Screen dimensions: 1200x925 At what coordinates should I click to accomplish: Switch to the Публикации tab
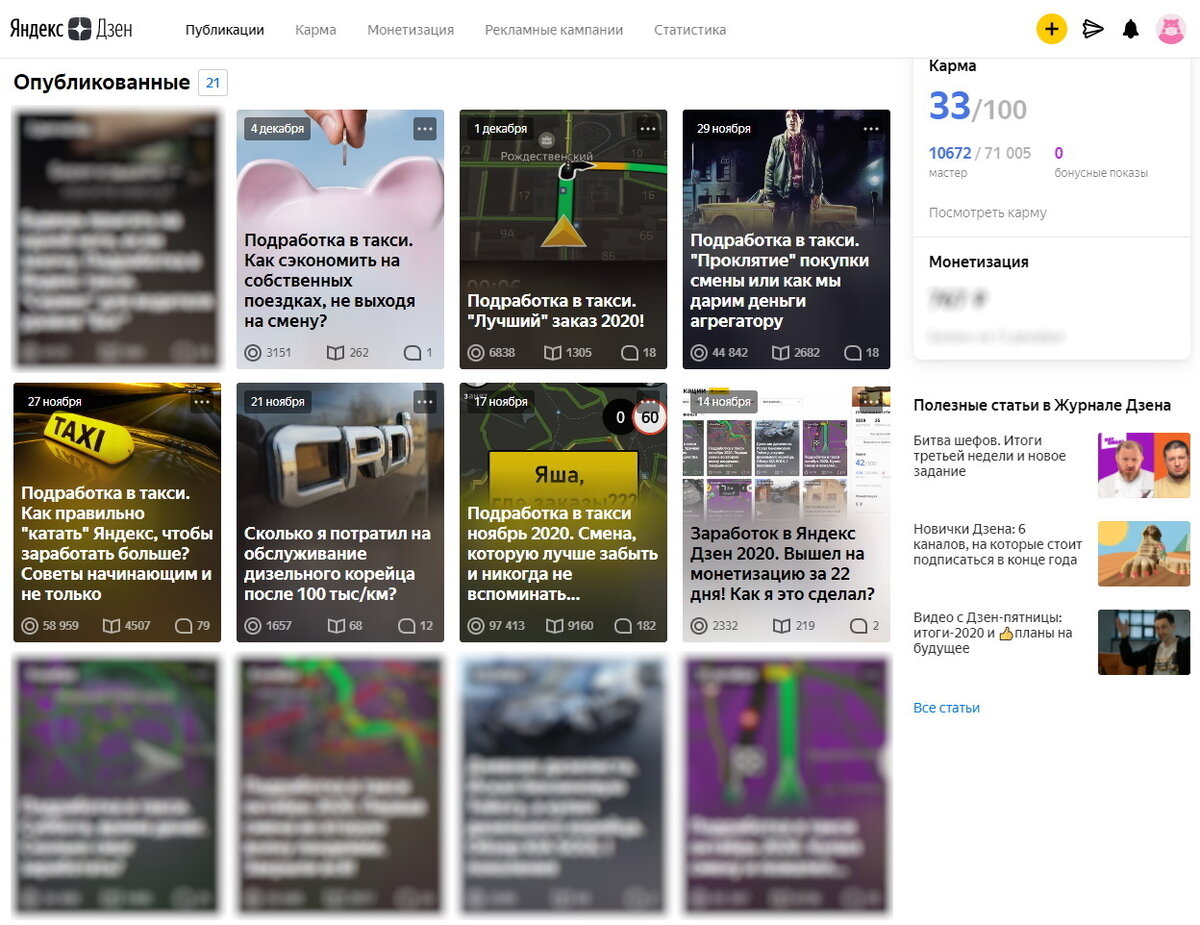[225, 30]
